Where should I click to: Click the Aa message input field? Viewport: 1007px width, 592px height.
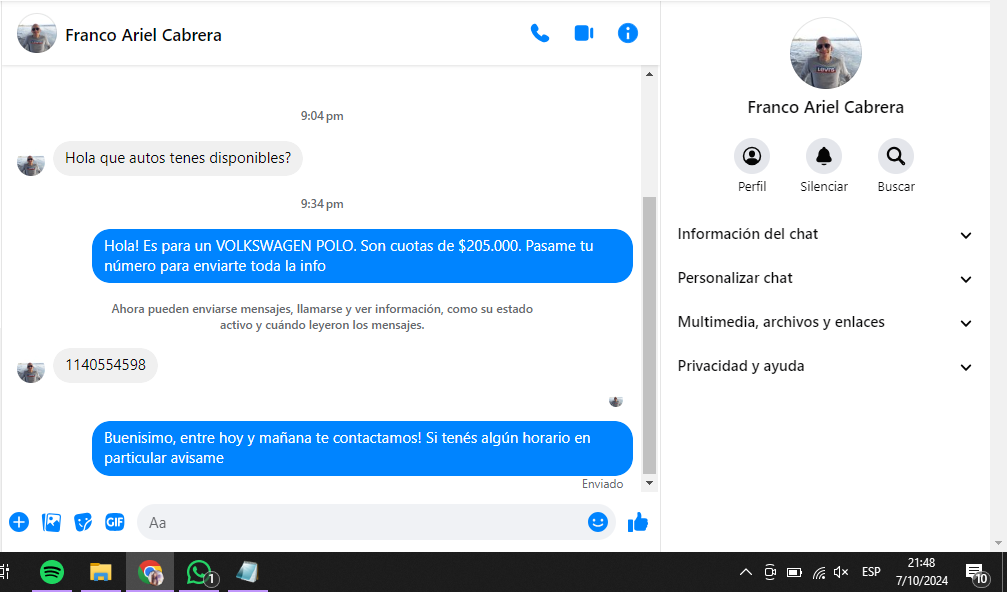[x=360, y=522]
